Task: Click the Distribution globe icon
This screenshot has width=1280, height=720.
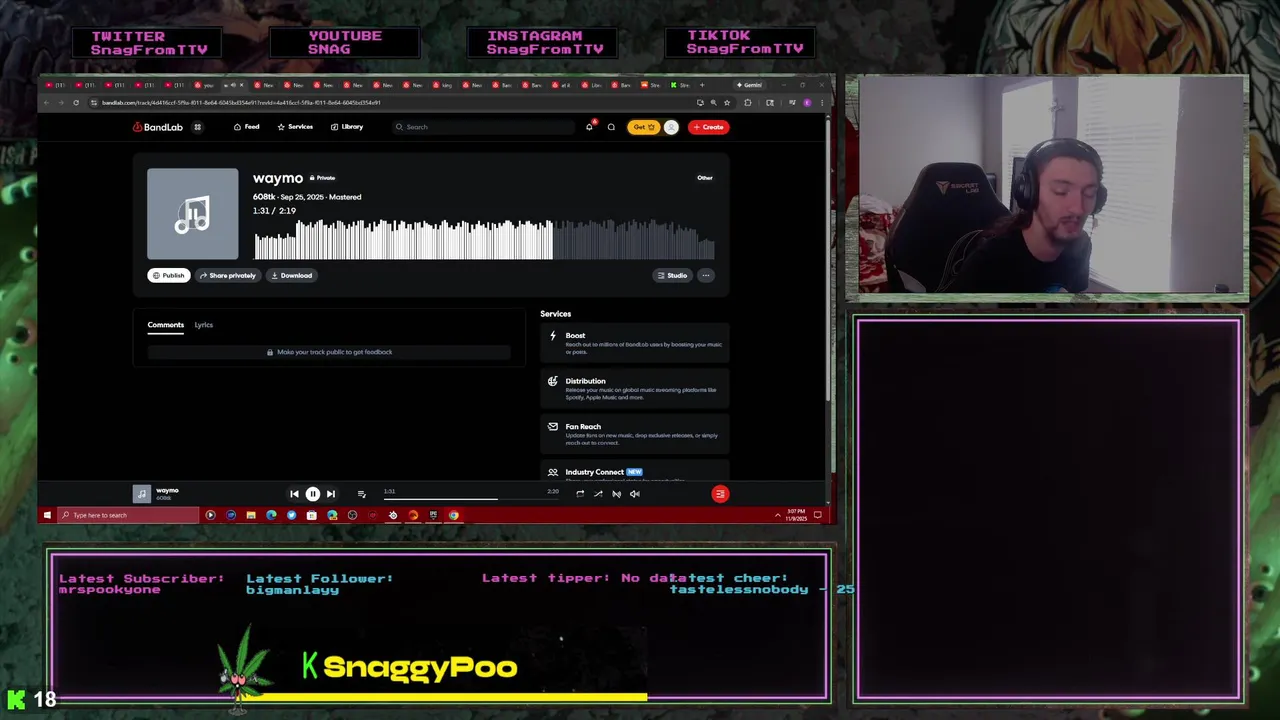Action: click(x=553, y=381)
